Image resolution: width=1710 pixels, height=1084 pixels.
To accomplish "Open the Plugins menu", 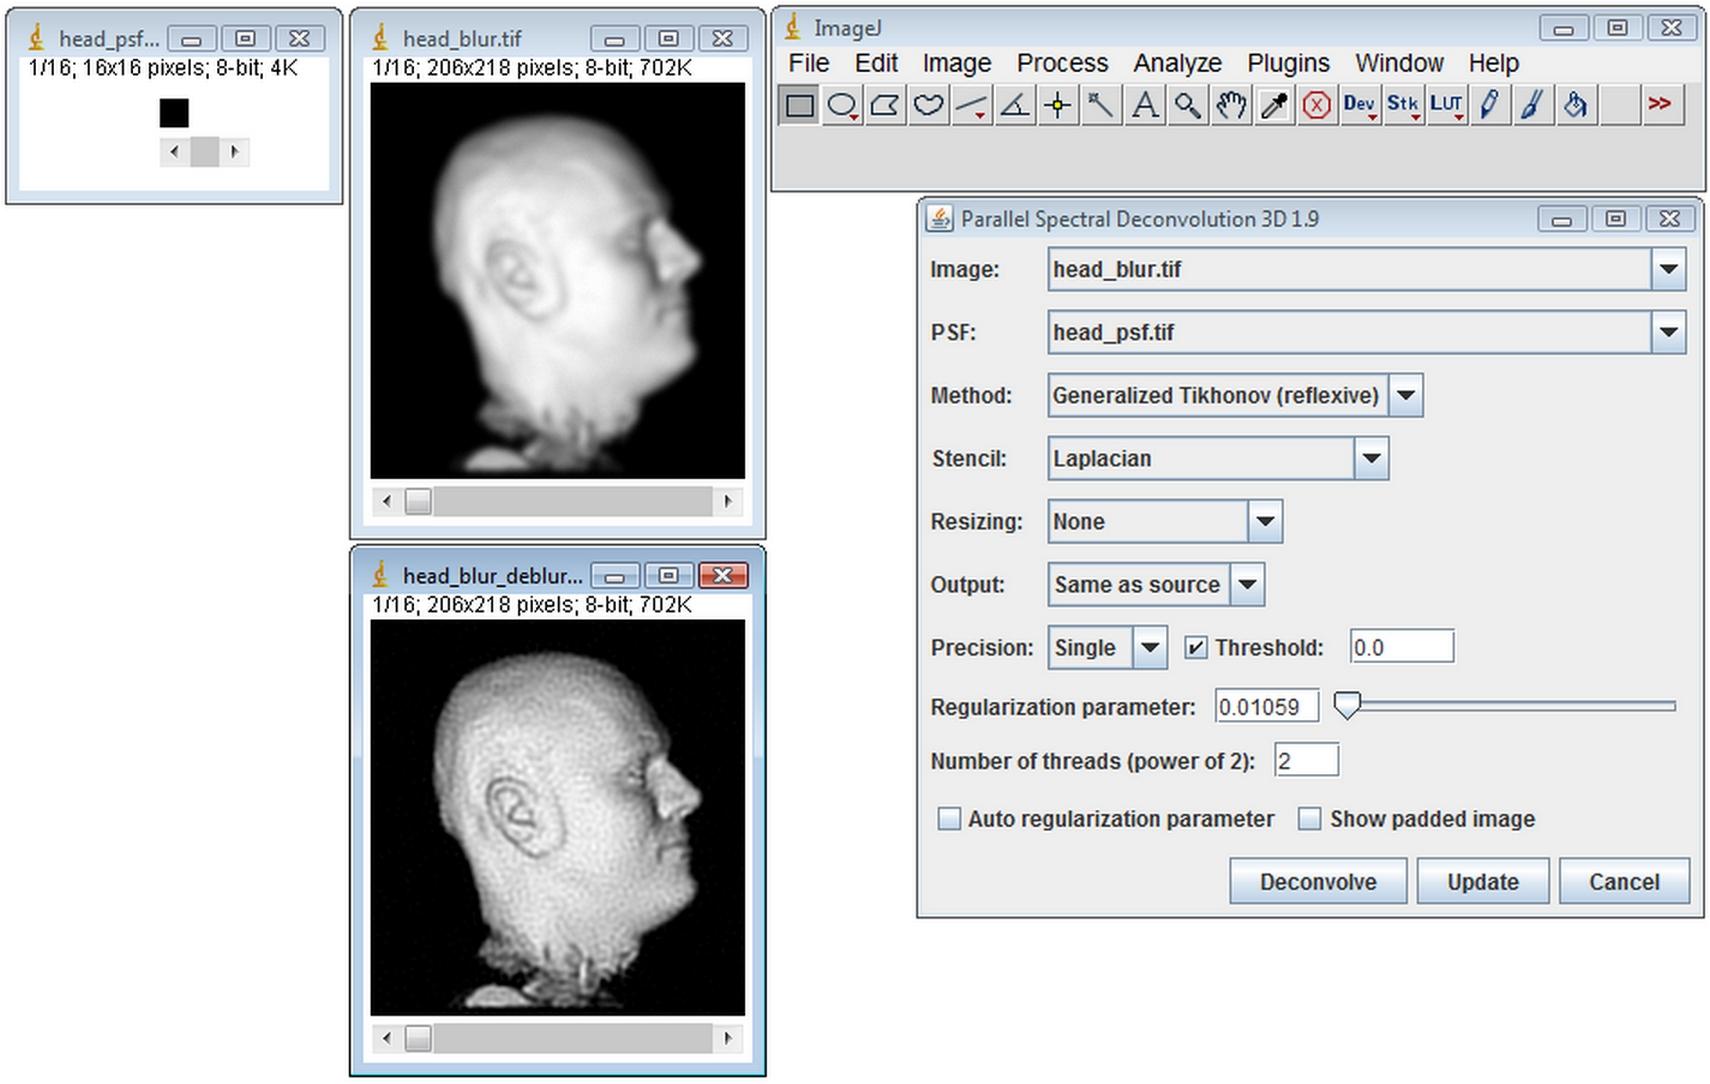I will click(1288, 63).
